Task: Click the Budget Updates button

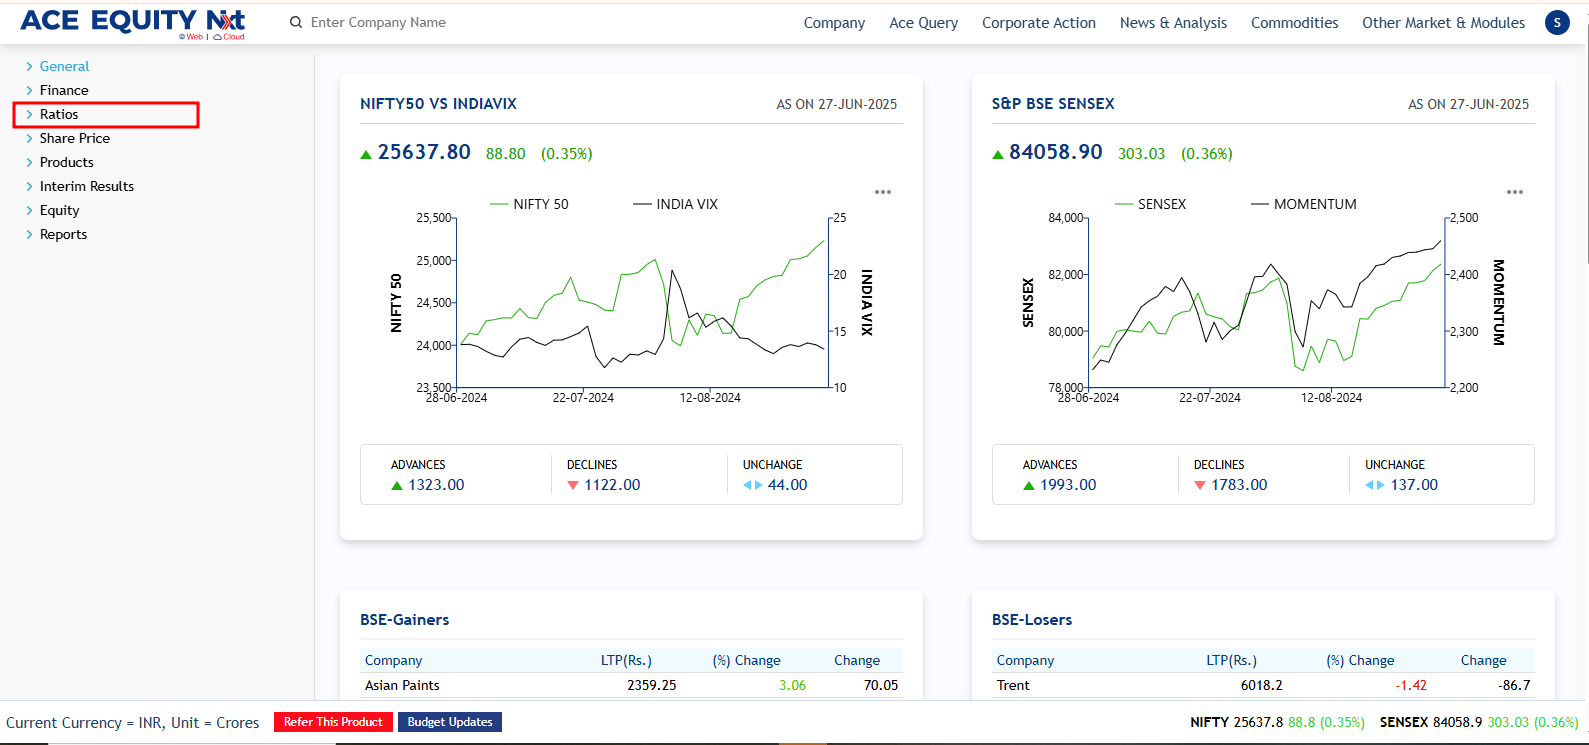Action: 450,722
